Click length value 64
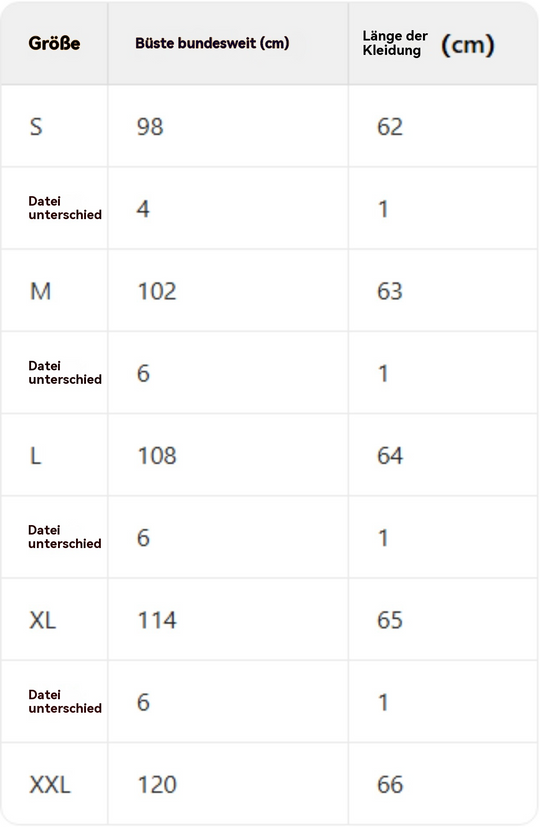The image size is (540, 827). [x=390, y=456]
